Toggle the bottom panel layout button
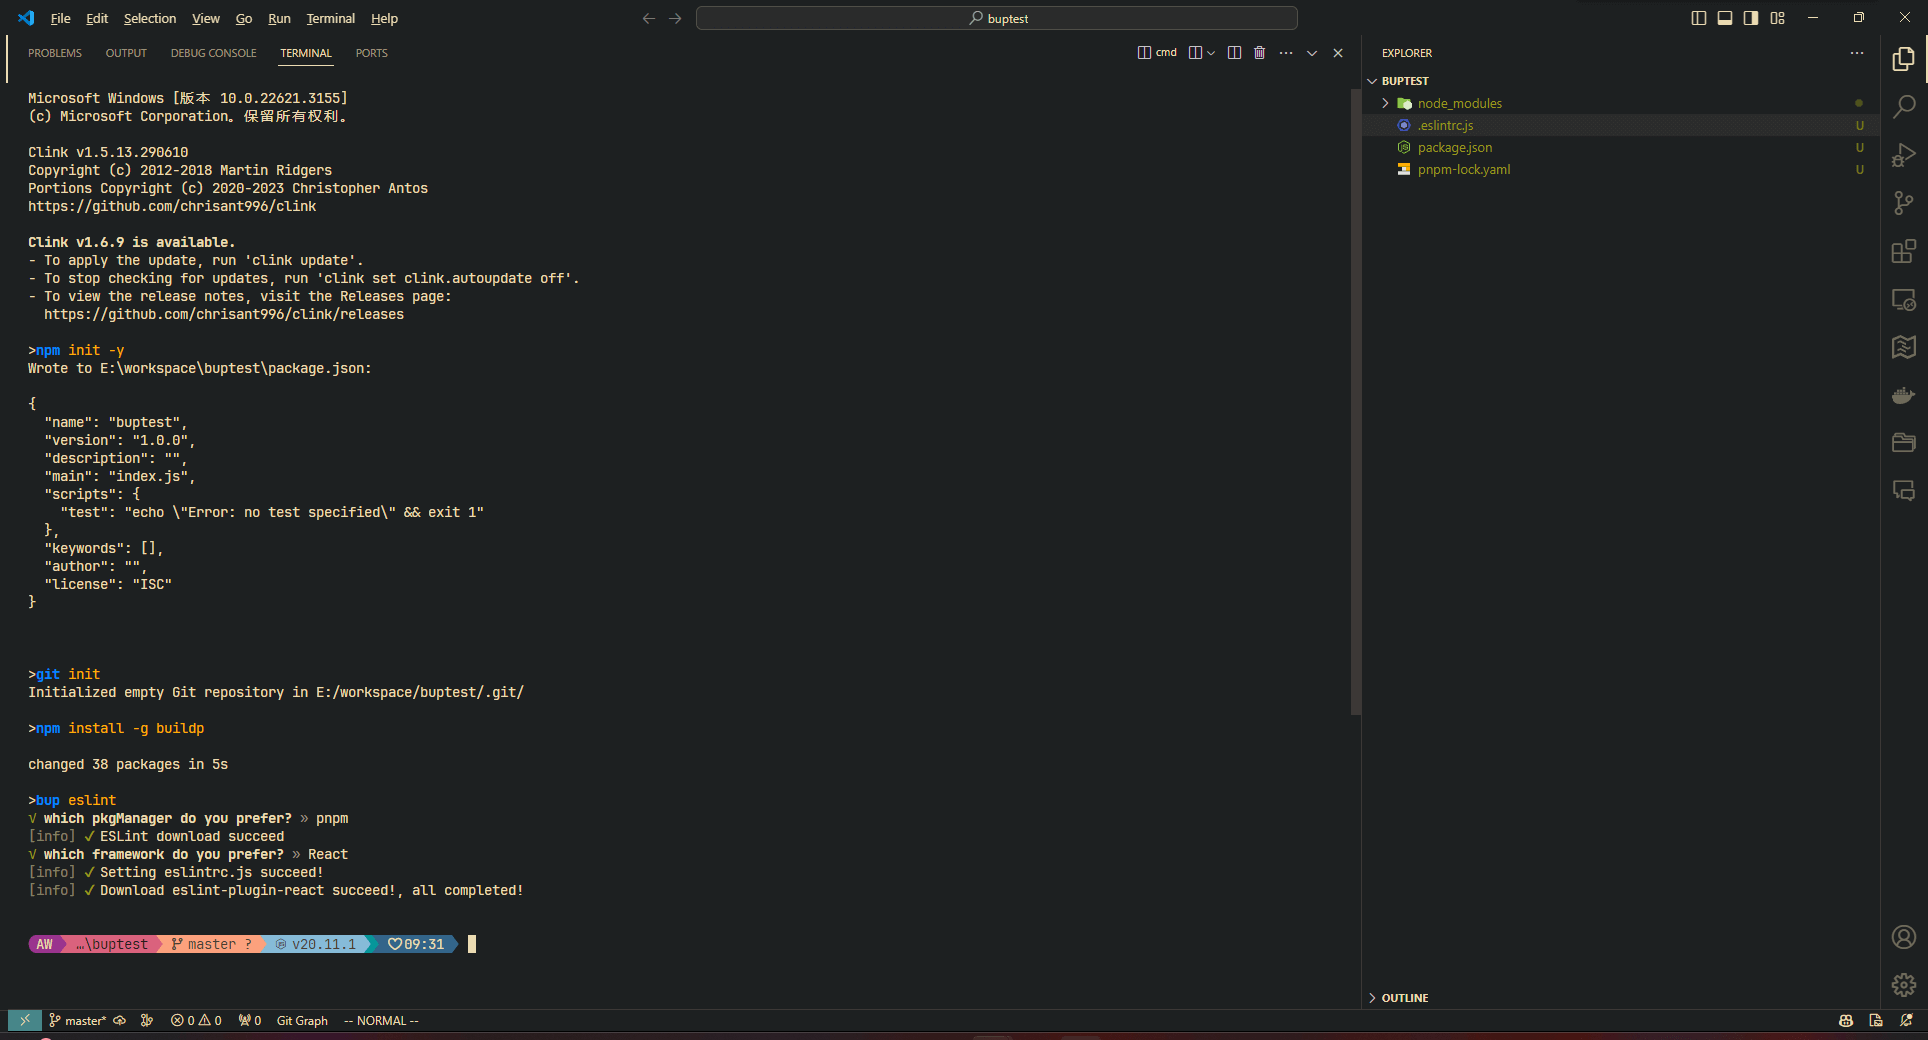 tap(1725, 18)
